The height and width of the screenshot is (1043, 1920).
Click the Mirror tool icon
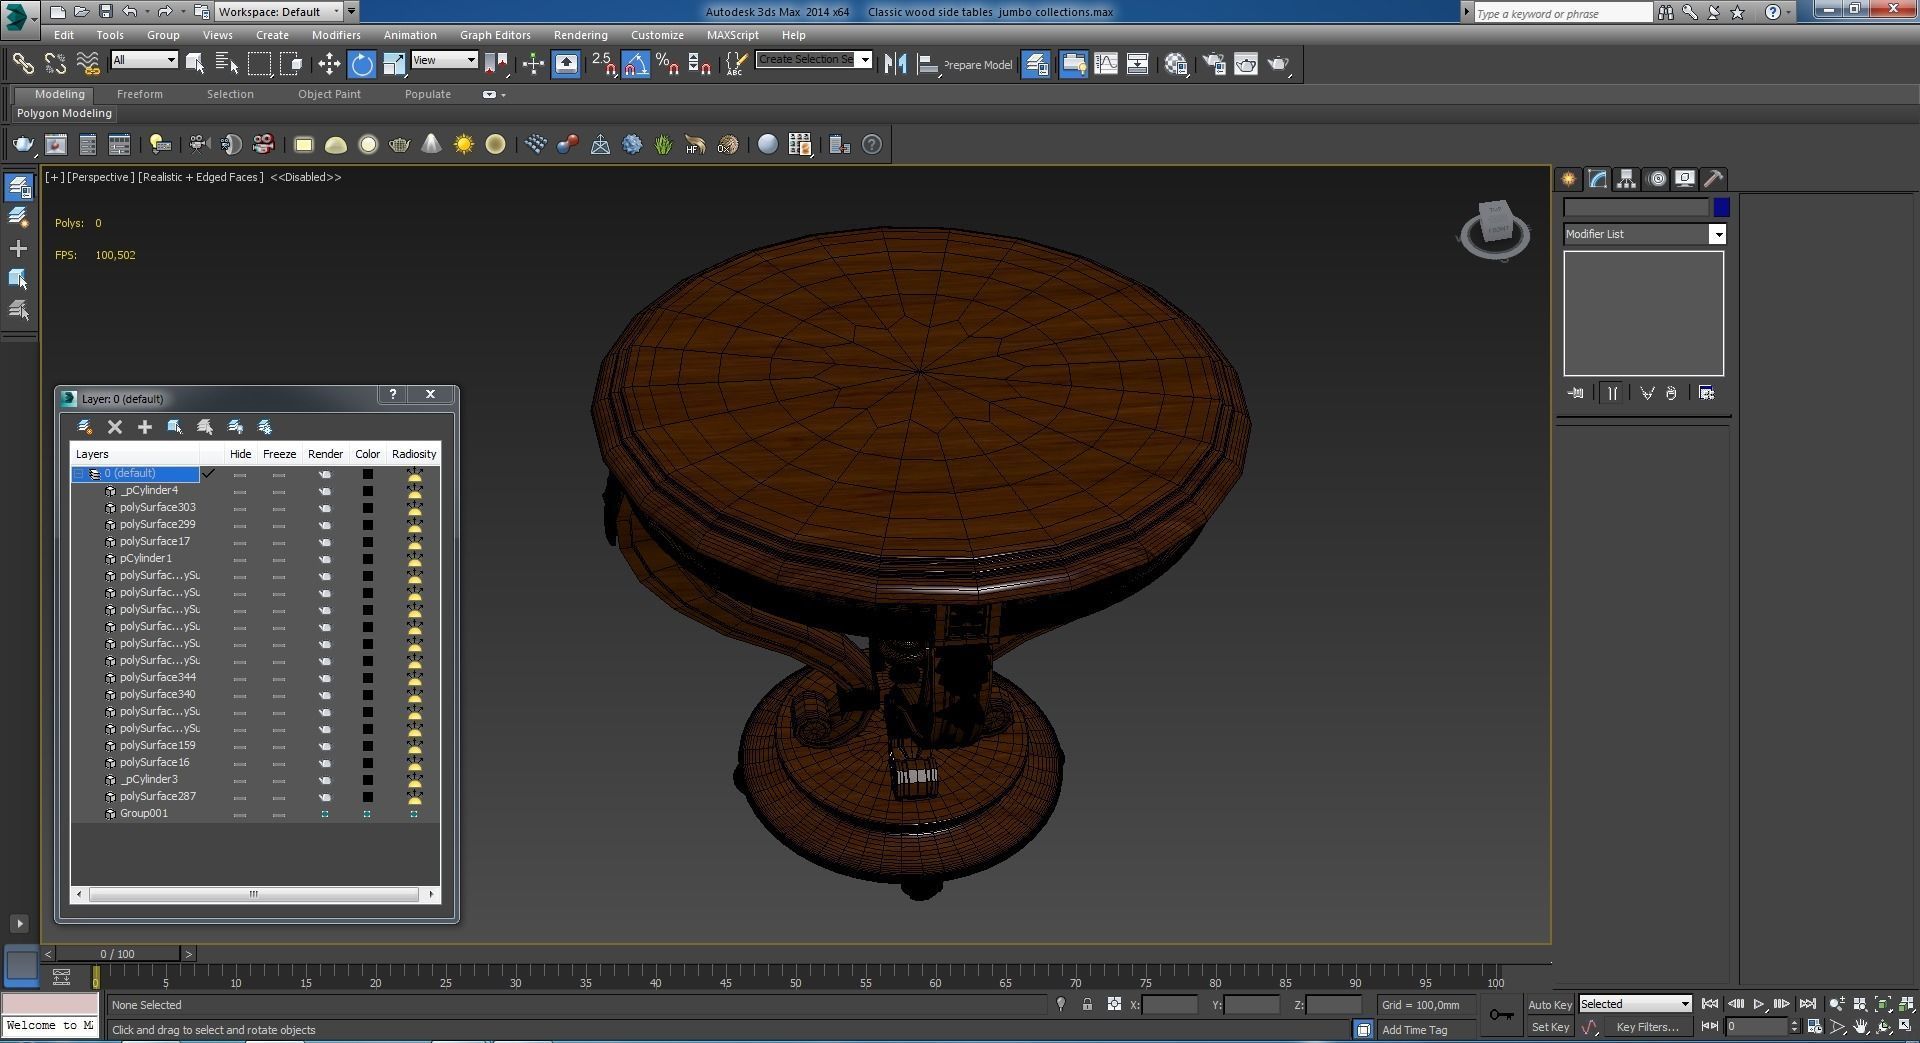pos(895,64)
